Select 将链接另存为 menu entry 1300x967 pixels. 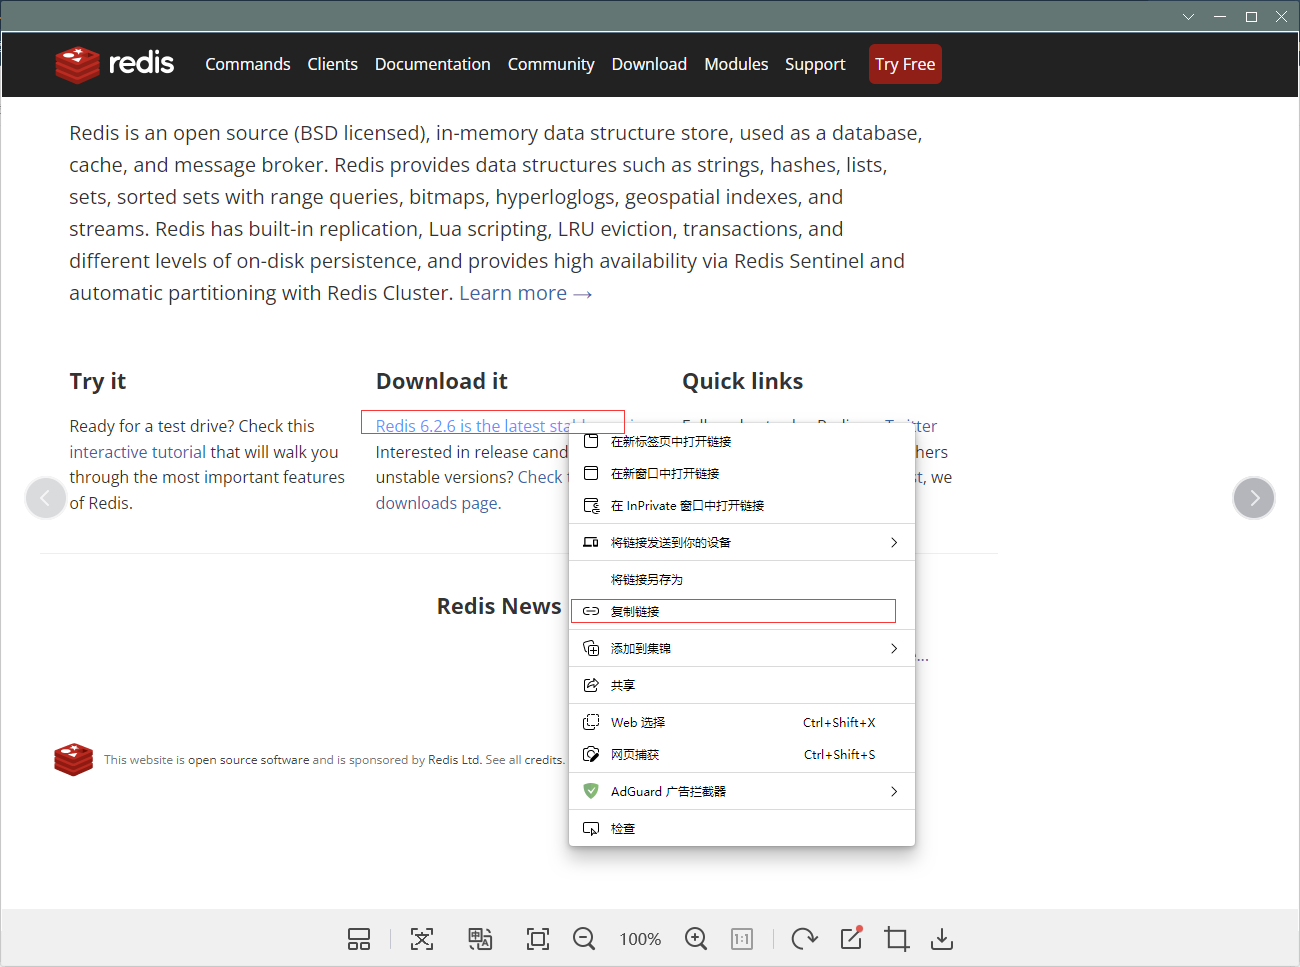pos(742,579)
